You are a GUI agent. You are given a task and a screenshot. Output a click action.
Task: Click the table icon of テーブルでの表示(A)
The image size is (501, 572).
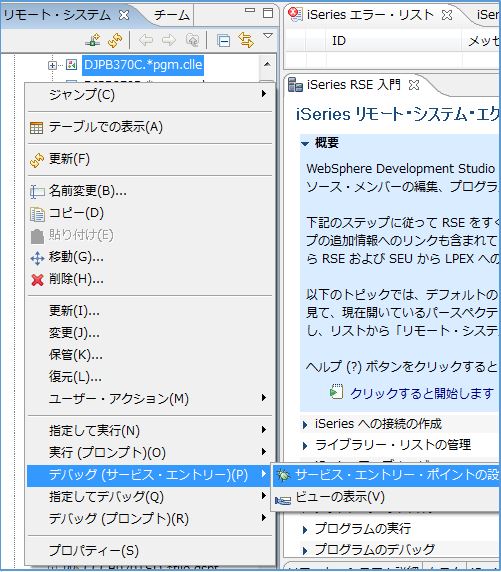click(36, 128)
